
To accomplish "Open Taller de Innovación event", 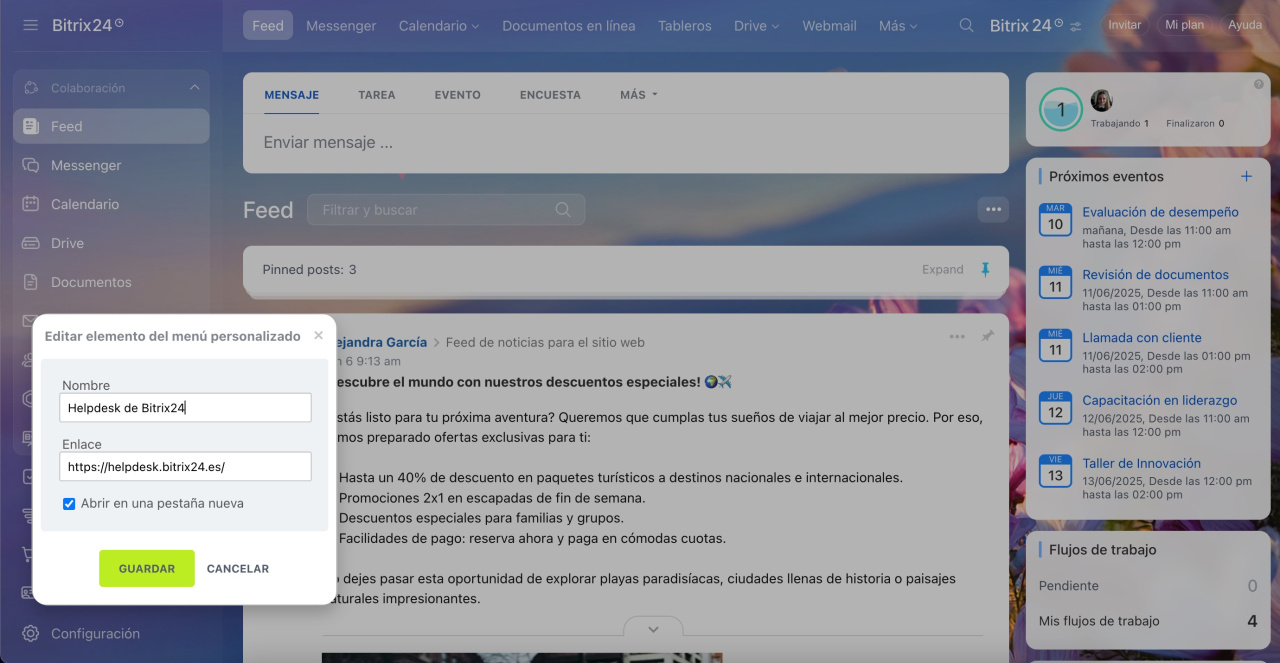I will tap(1141, 463).
